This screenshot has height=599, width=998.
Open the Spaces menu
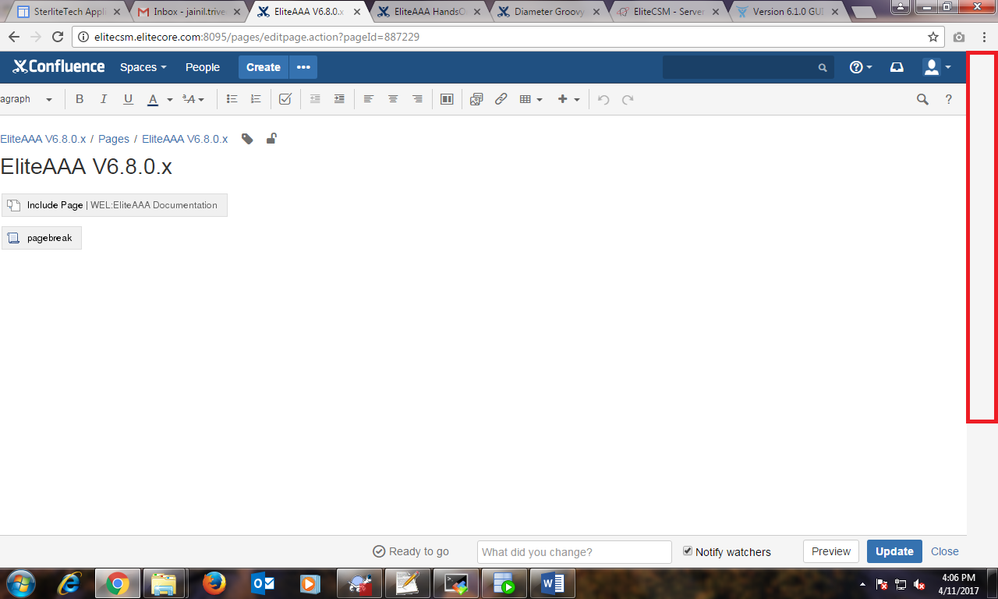point(143,67)
